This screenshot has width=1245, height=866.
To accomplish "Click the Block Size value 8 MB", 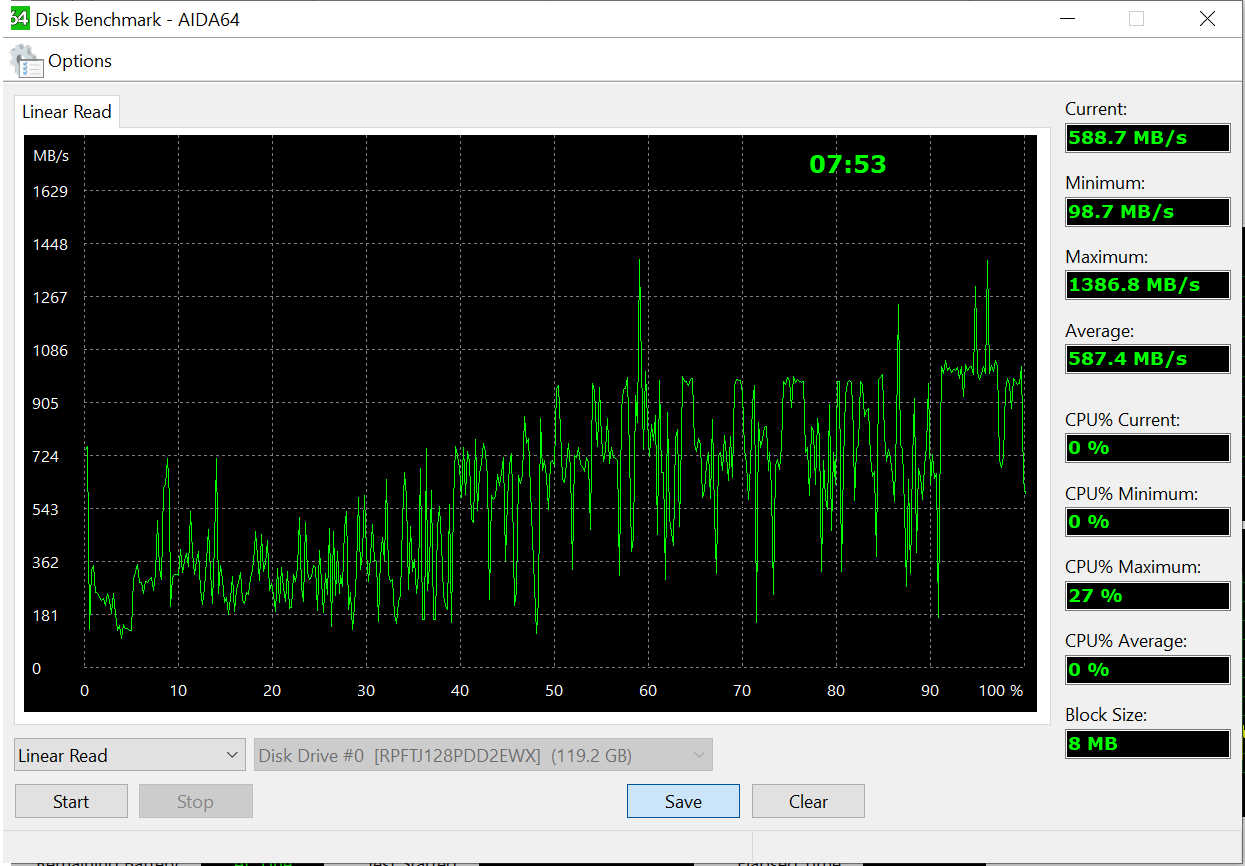I will point(1148,744).
